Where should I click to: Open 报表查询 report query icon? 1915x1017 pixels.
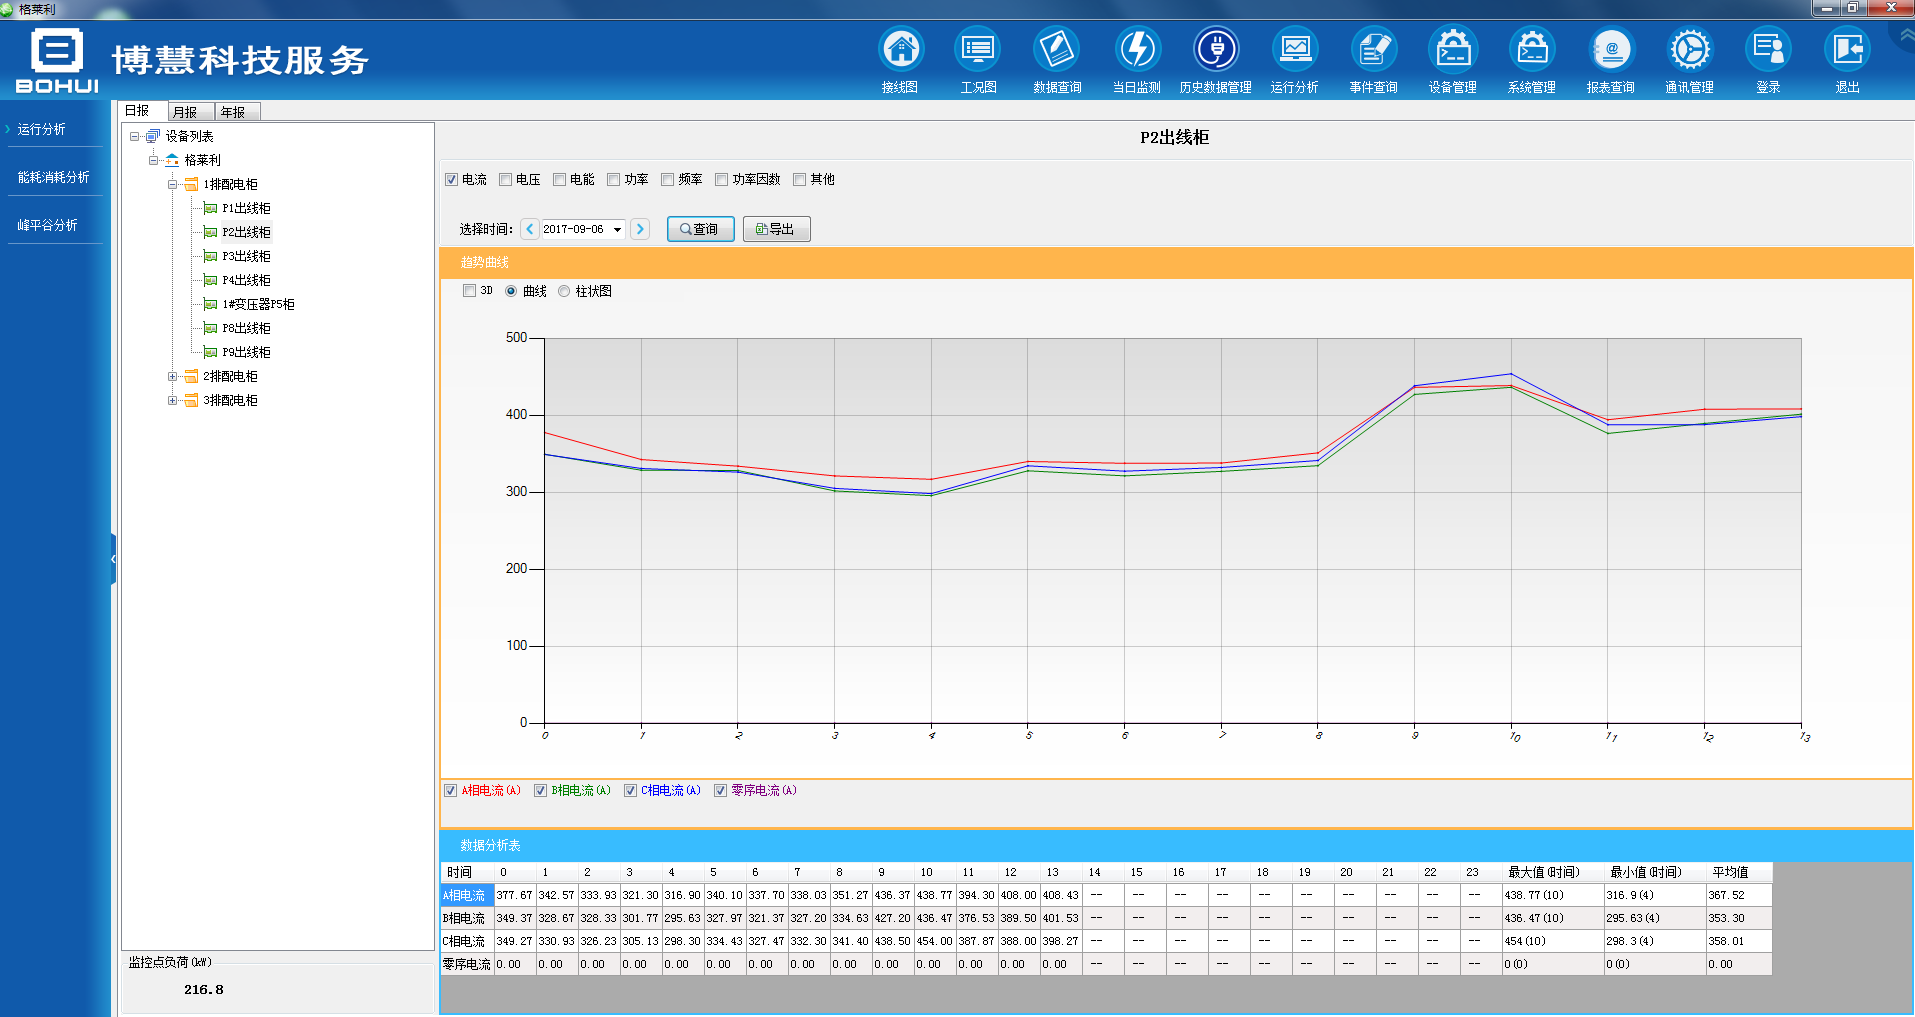pyautogui.click(x=1610, y=49)
